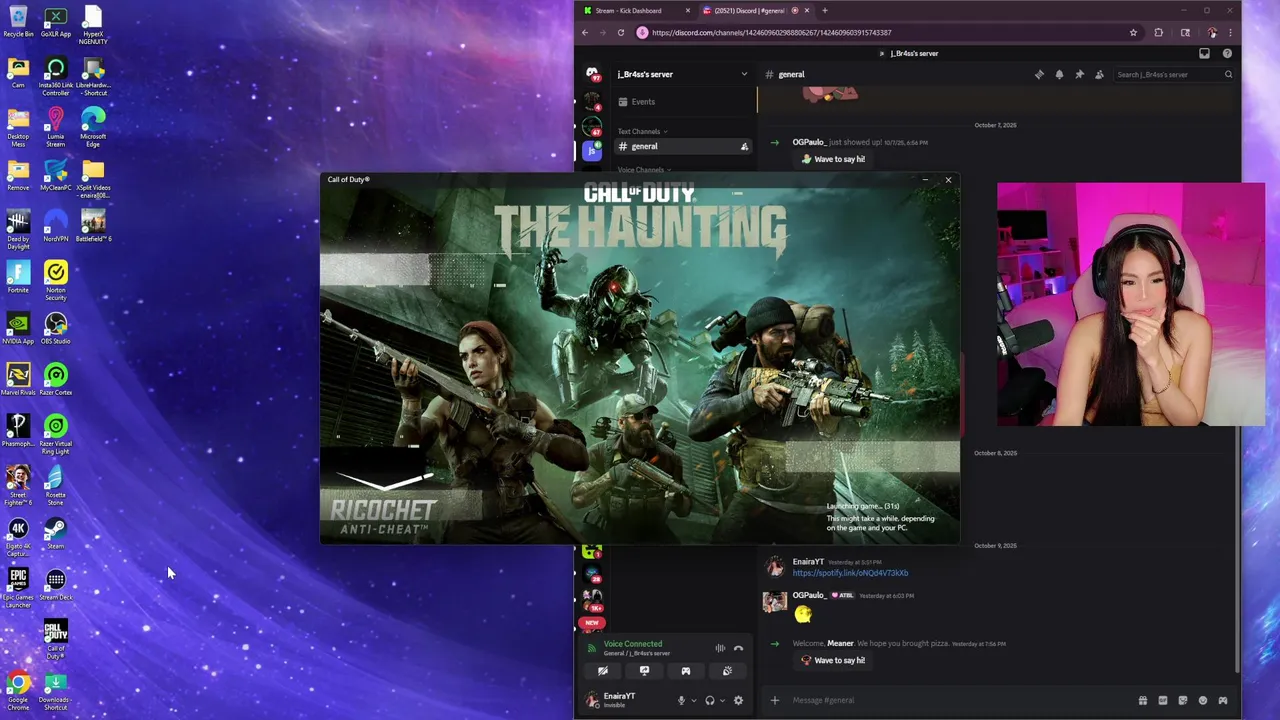Viewport: 1280px width, 720px height.
Task: Start an activity in voice panel
Action: (x=686, y=671)
